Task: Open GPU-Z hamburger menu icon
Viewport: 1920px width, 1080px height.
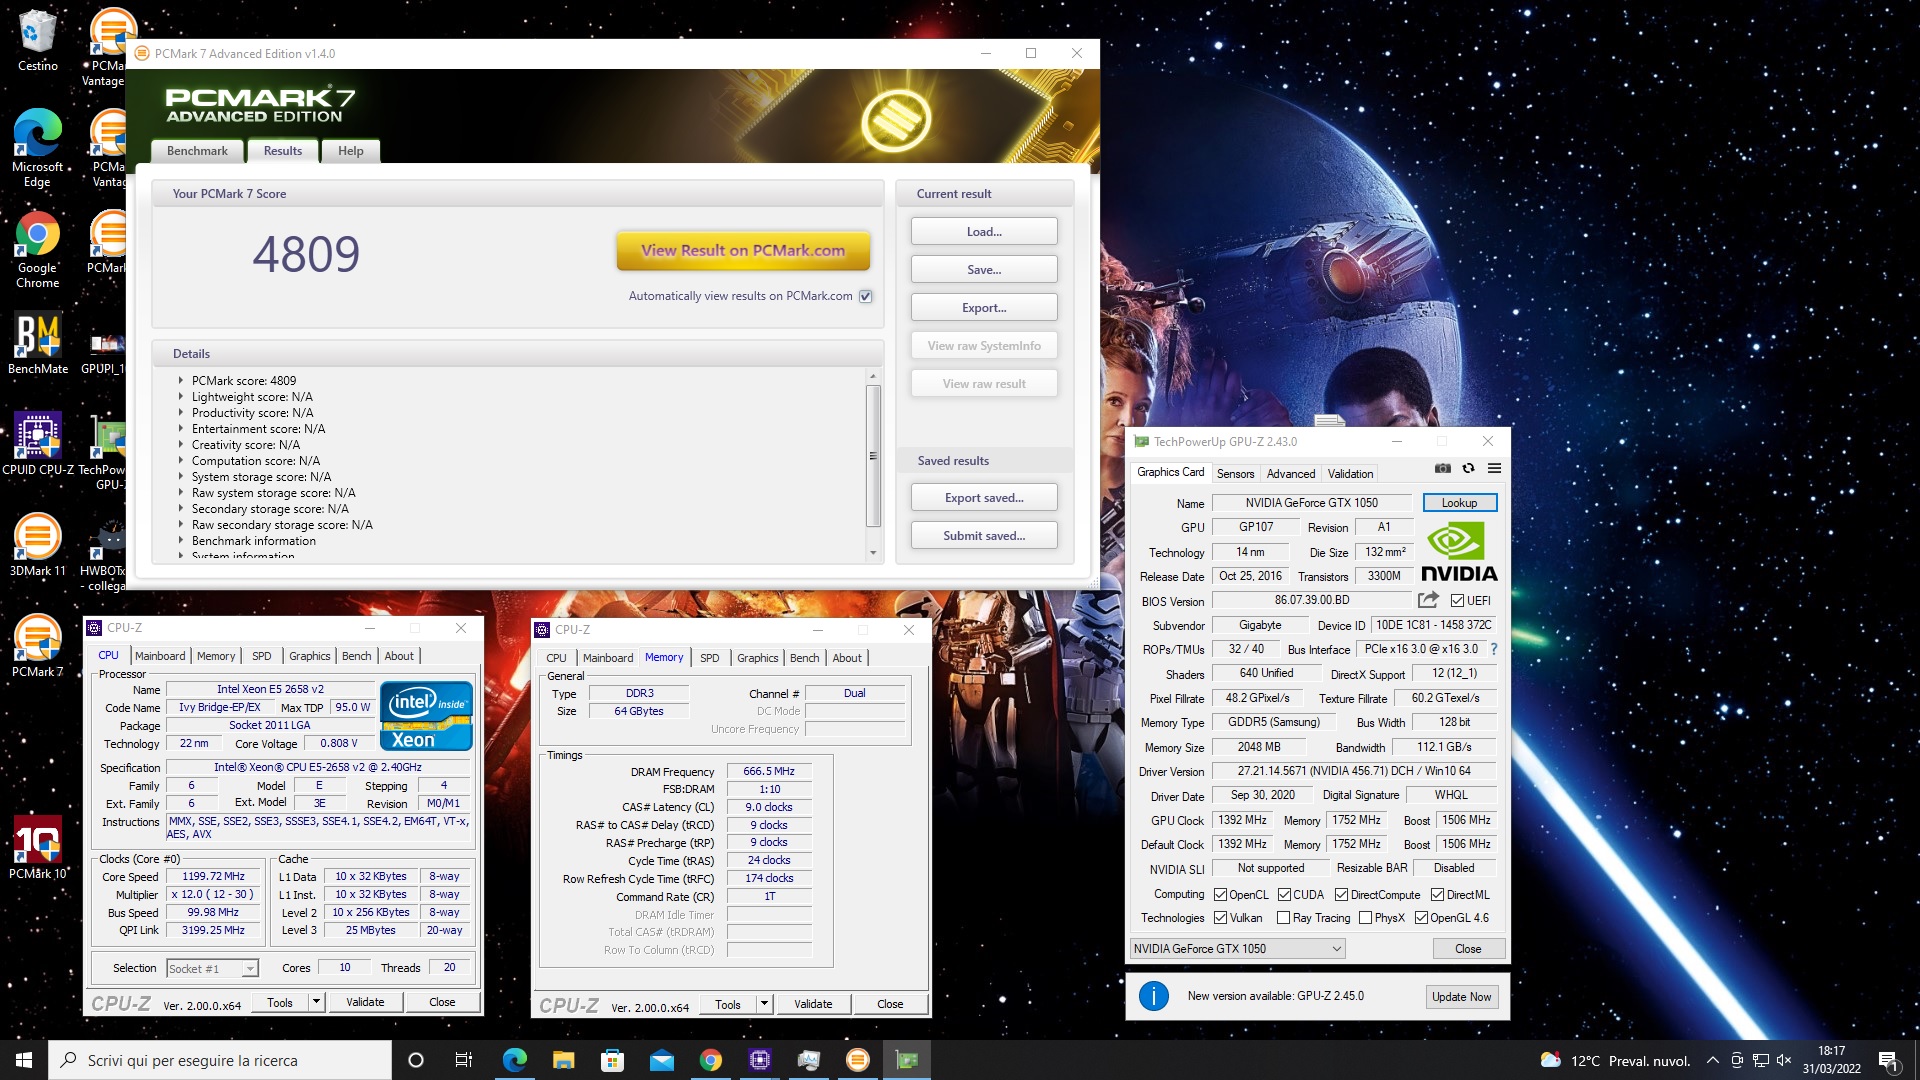Action: point(1494,468)
